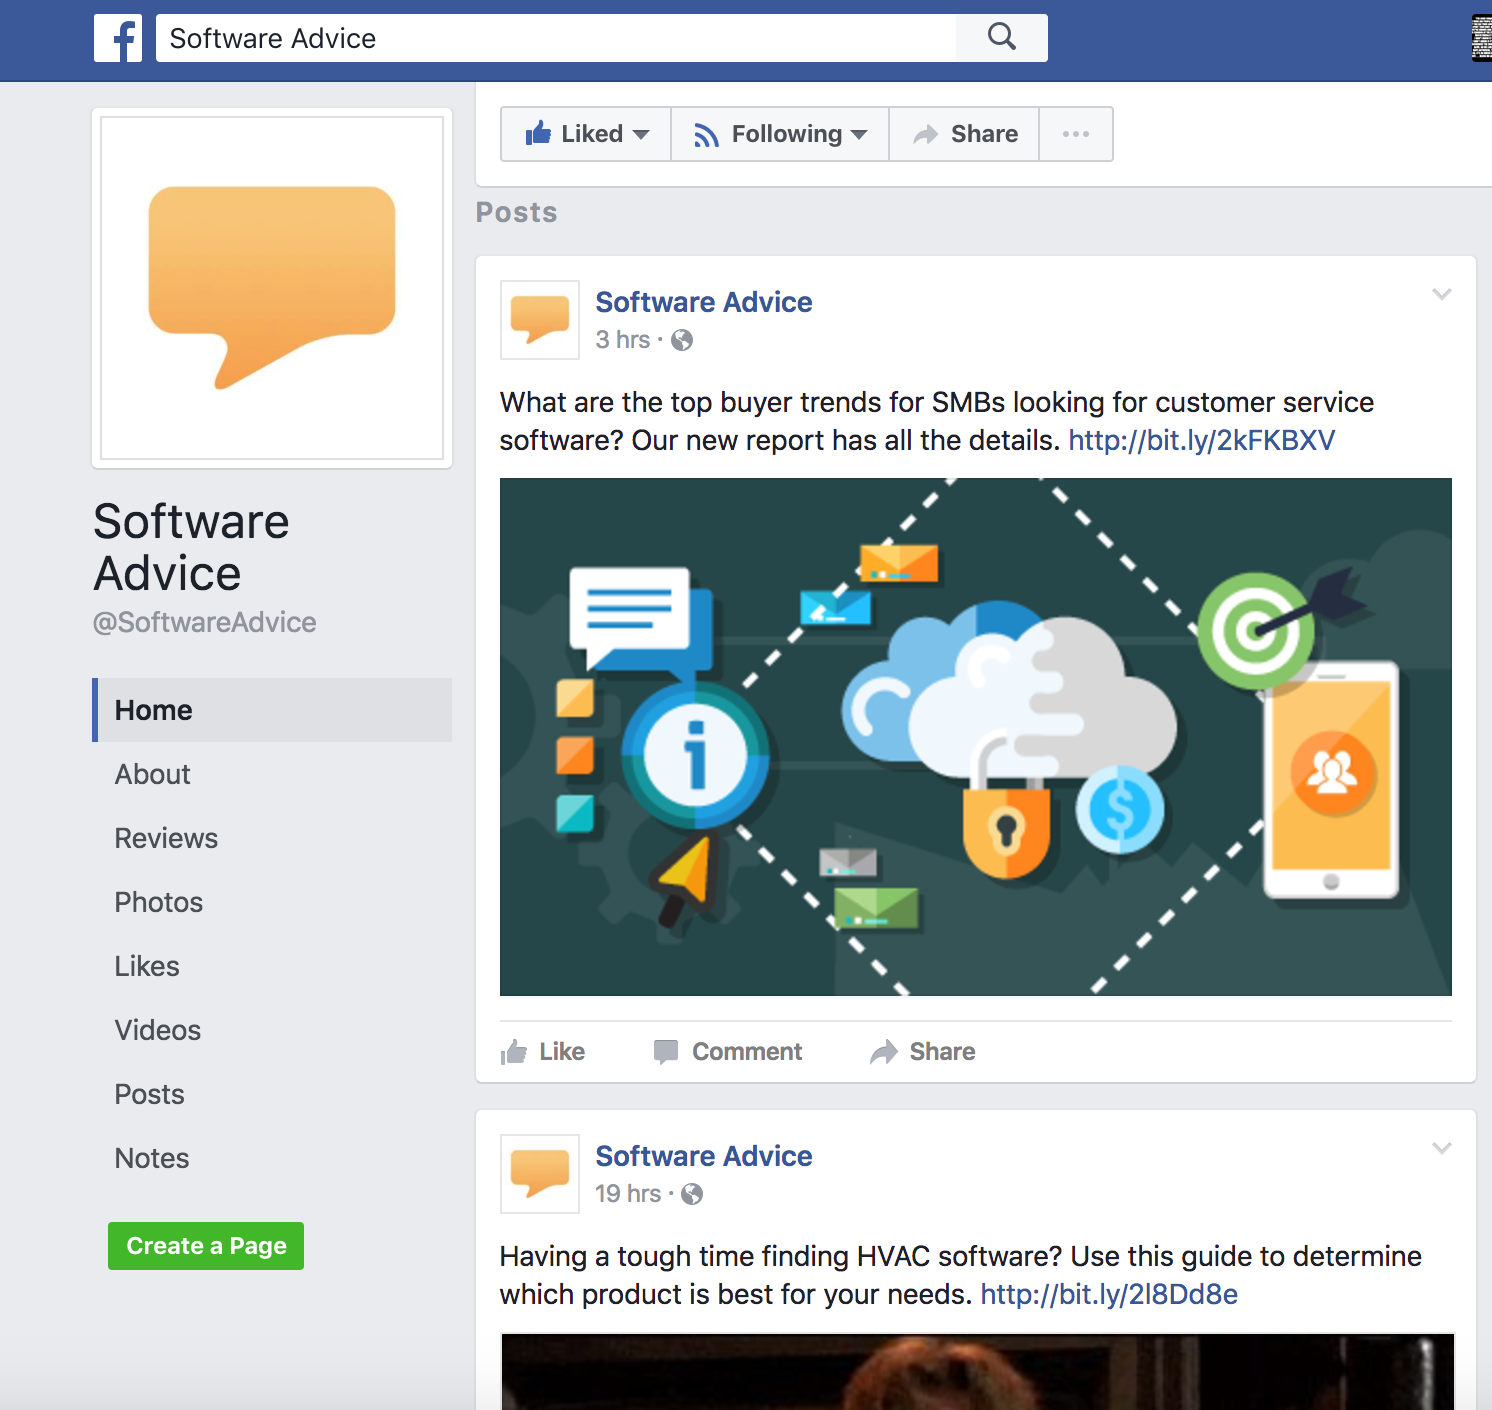Click the Software Advice search field
Screen dimensions: 1492x1410
(555, 38)
